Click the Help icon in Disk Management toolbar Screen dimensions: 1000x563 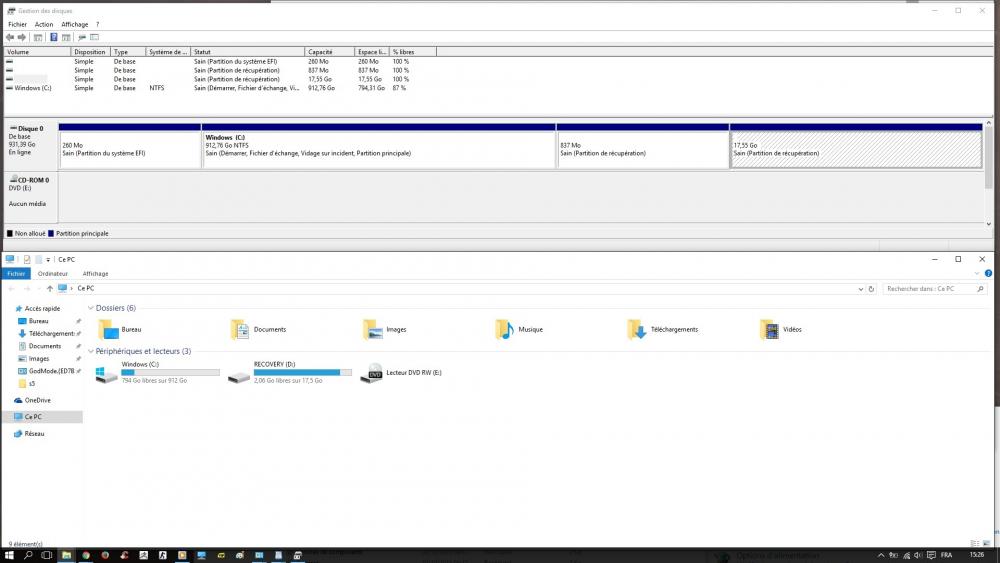[53, 37]
